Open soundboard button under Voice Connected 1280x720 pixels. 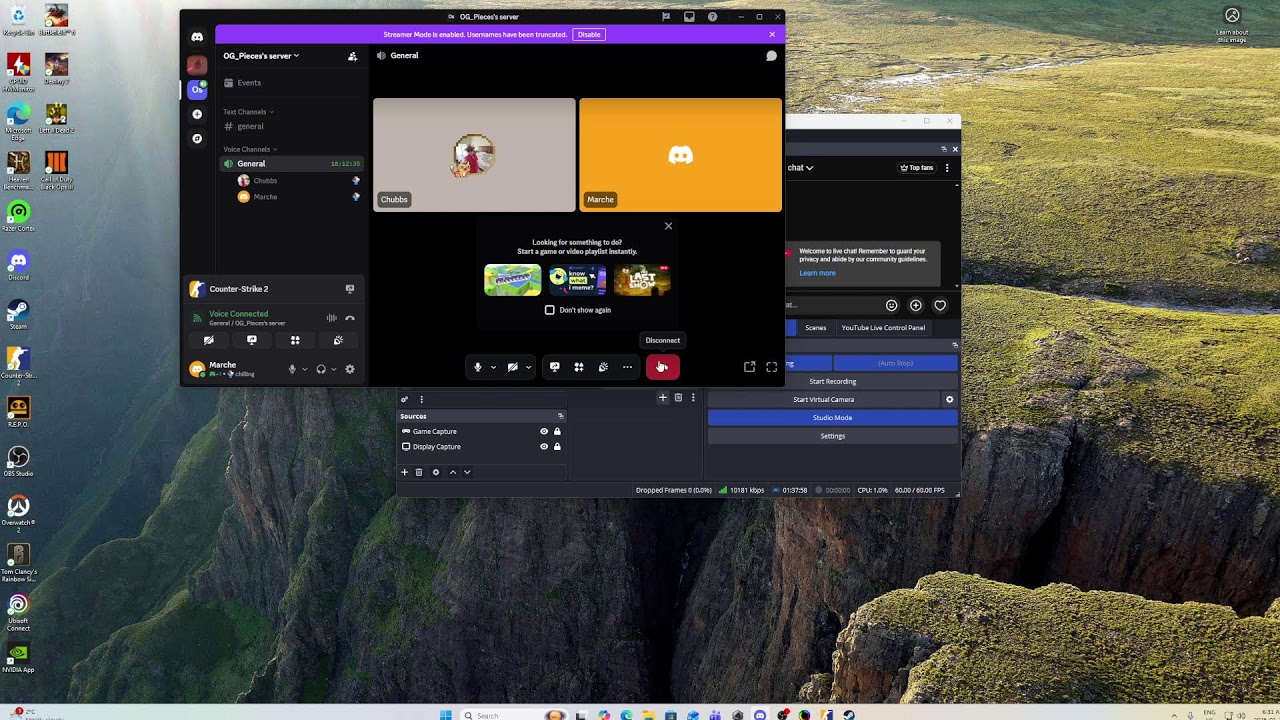coord(338,340)
